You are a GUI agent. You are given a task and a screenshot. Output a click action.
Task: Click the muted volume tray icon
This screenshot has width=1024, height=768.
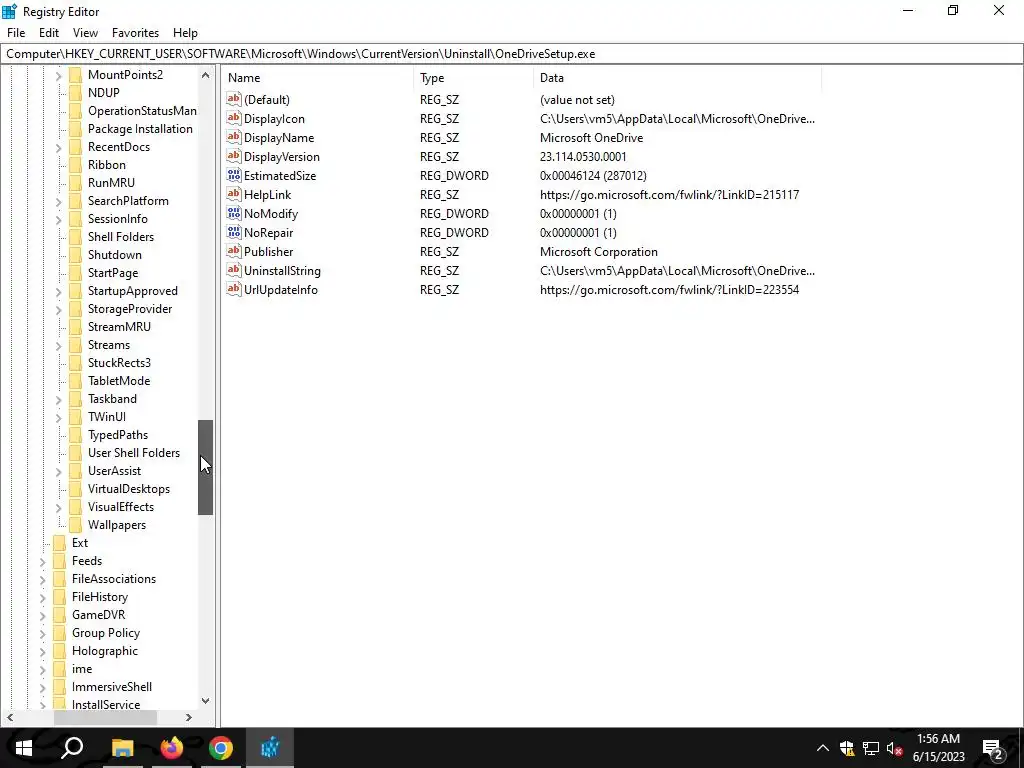coord(894,748)
